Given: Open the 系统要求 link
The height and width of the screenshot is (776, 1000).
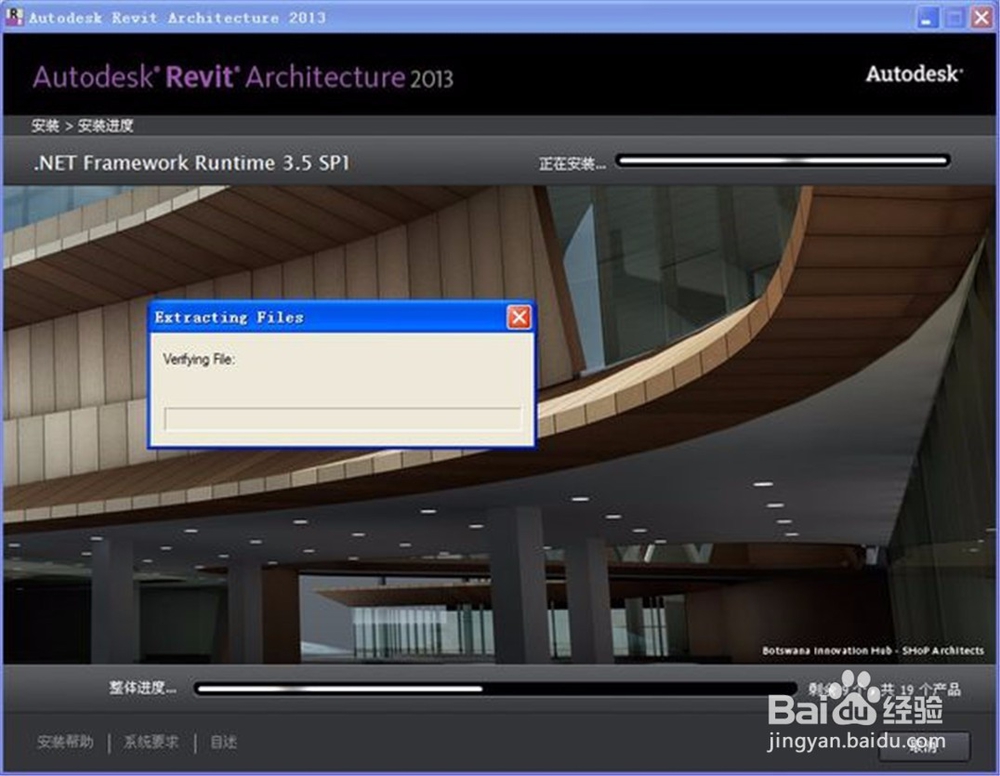Looking at the screenshot, I should (x=151, y=742).
